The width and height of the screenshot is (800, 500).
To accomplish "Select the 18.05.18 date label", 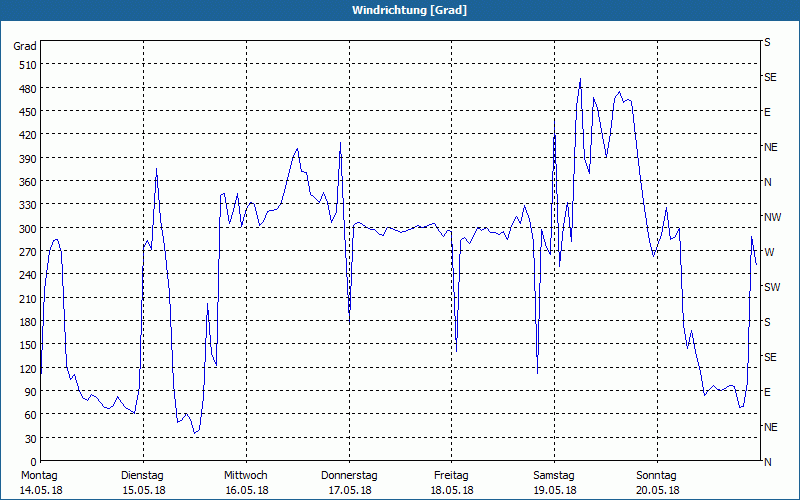I will (452, 490).
